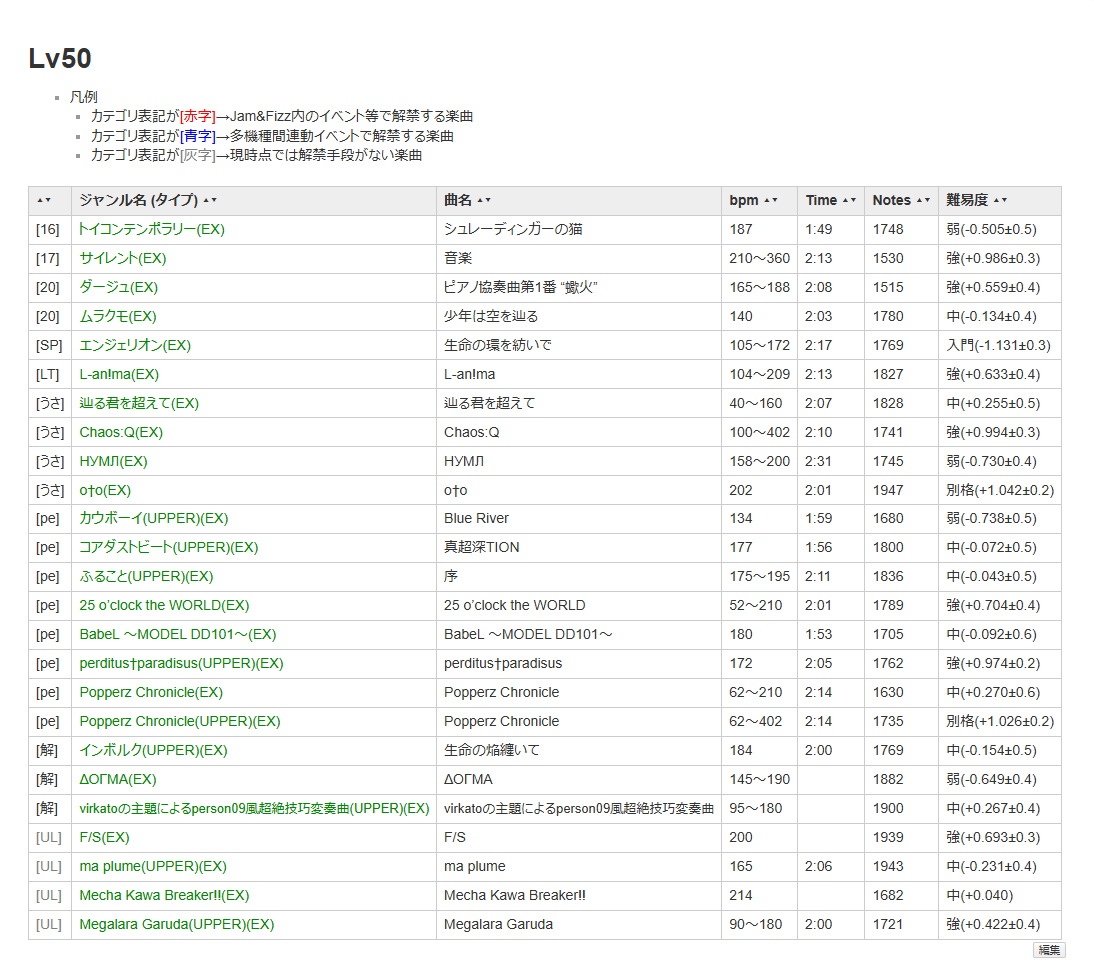Open サイレント(EX) link
Screen dimensions: 1094x964
click(123, 258)
